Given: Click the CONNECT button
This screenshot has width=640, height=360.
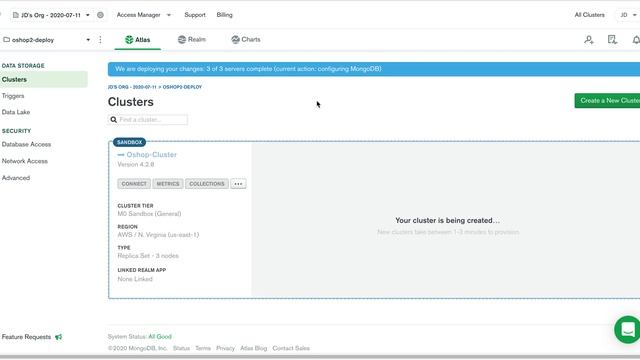Looking at the screenshot, I should tap(134, 184).
